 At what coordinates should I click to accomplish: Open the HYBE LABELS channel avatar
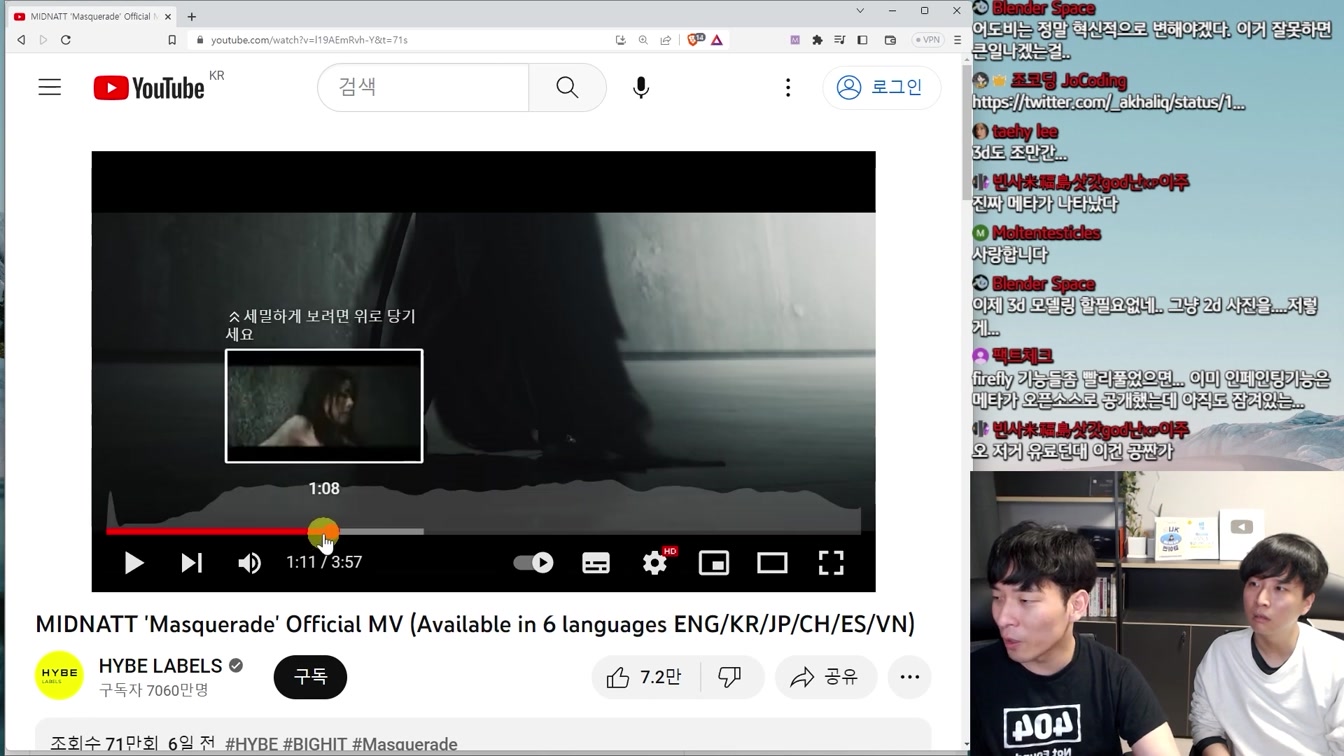pos(59,677)
